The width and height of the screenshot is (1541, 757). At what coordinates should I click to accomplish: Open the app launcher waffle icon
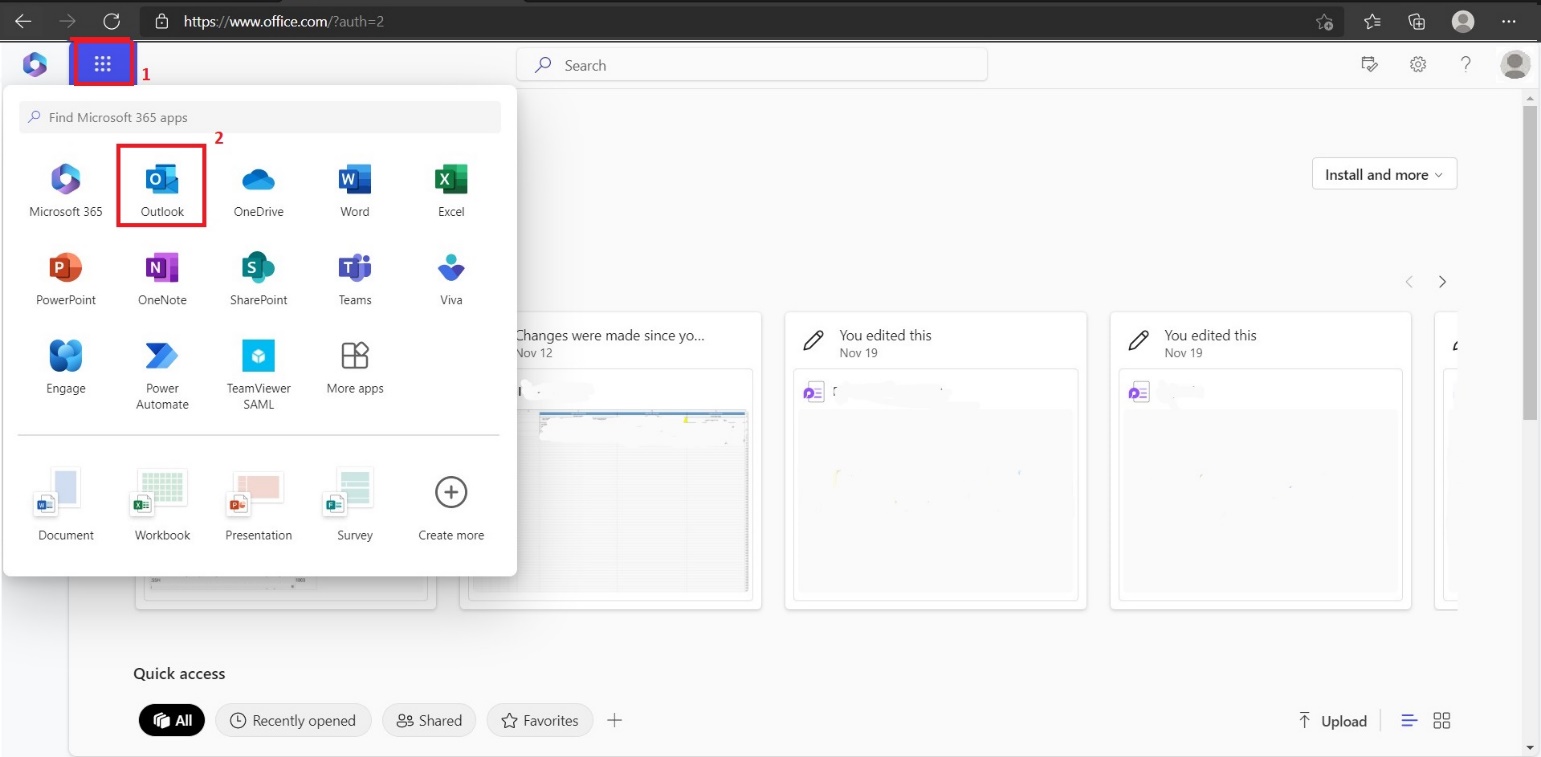click(102, 65)
